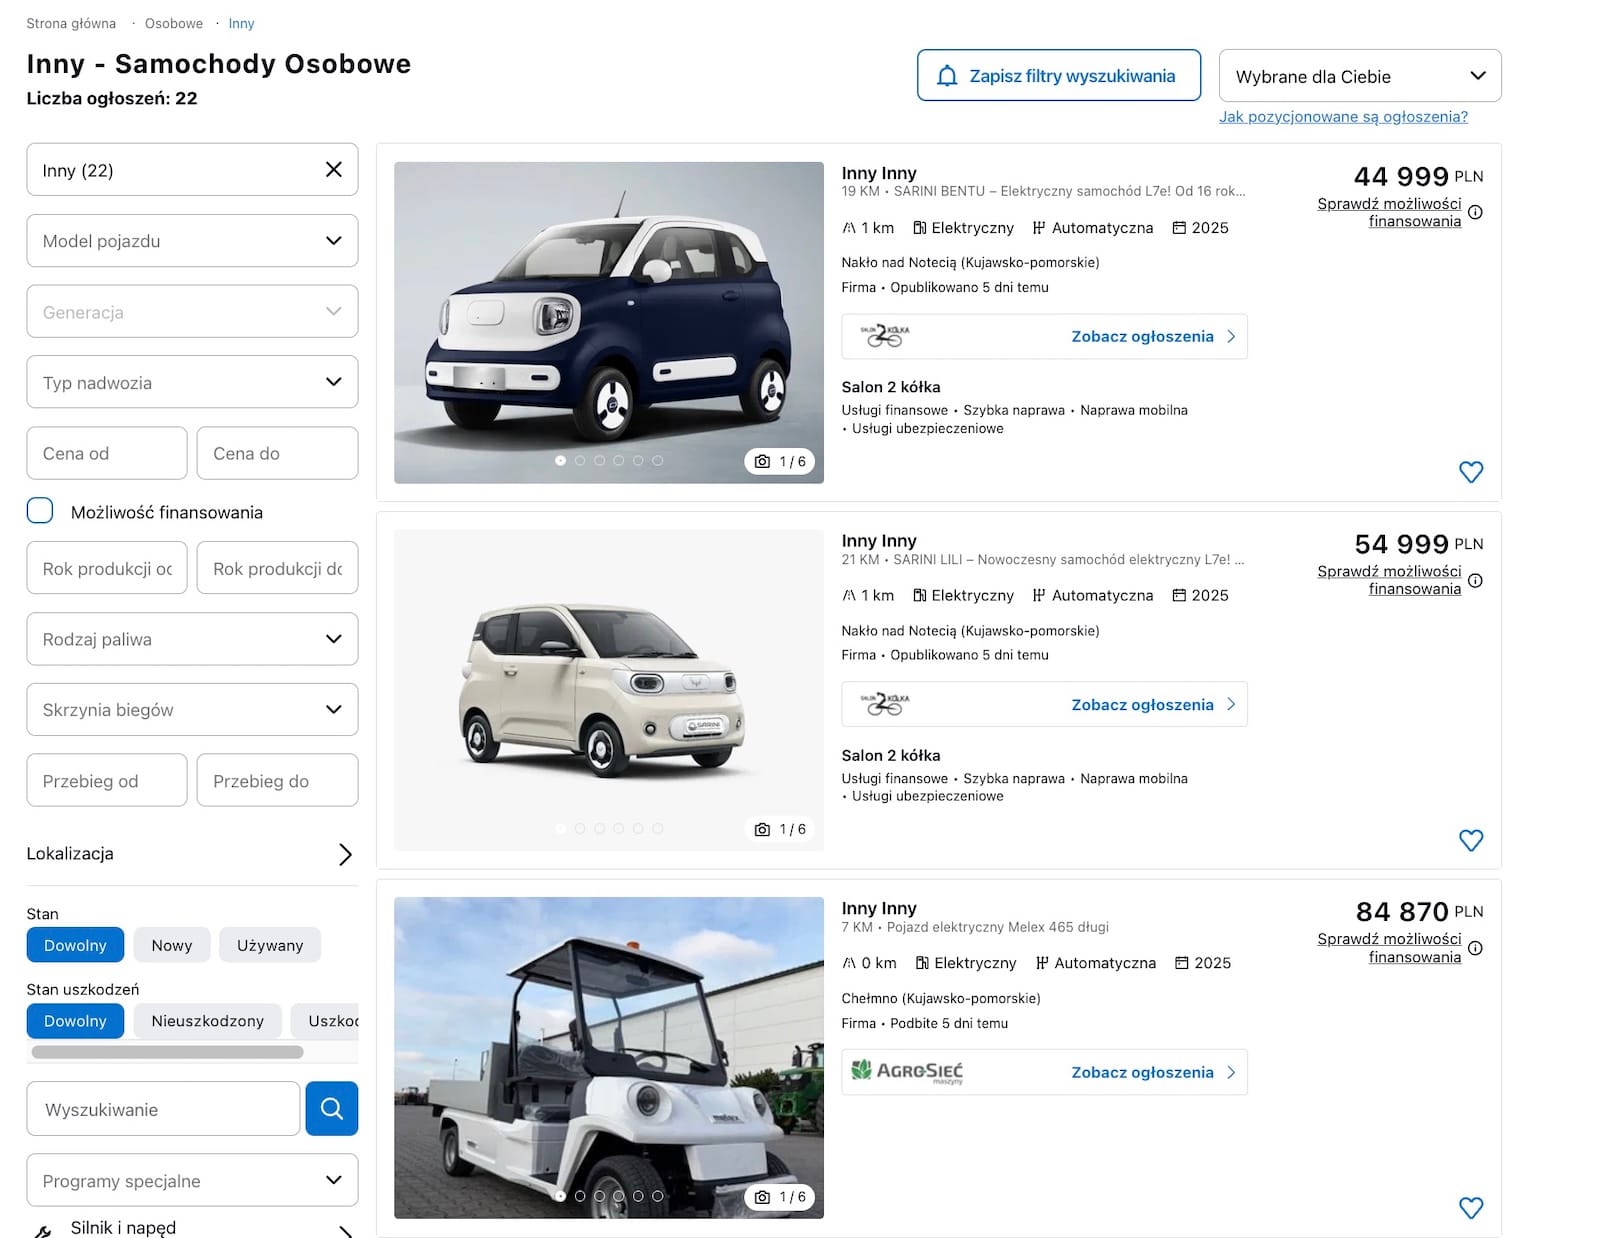This screenshot has width=1600, height=1238.
Task: Click the photo counter 1/6 on the blue car image
Action: 781,461
